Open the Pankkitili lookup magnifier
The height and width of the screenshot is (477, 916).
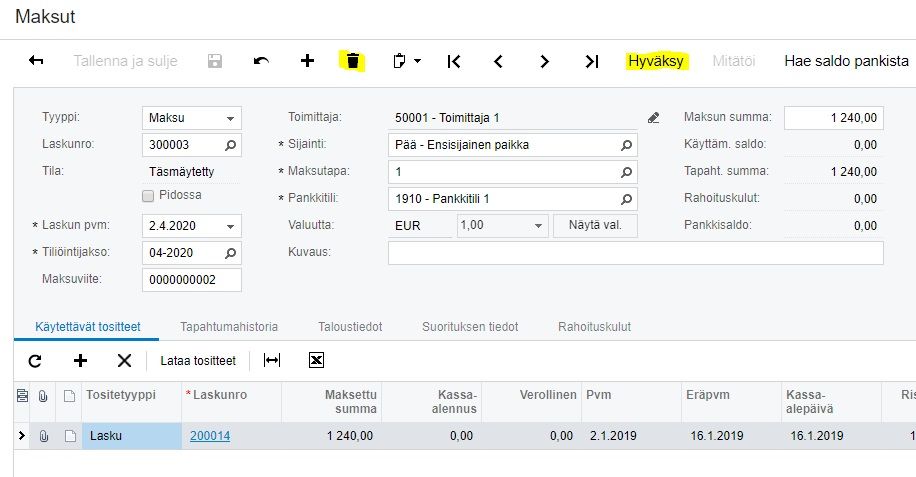click(x=626, y=199)
